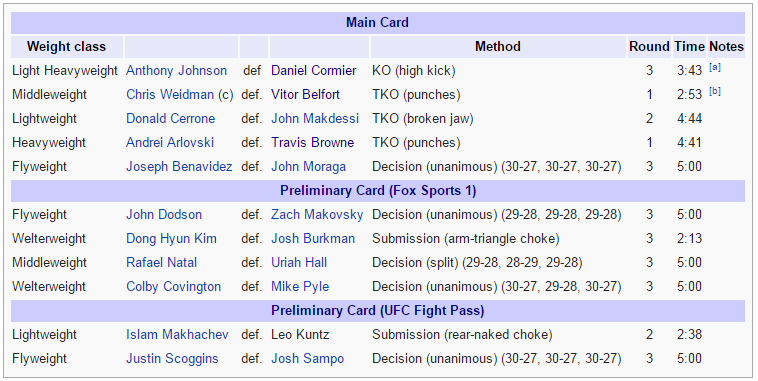Follow the Islam Makhachev link
The image size is (758, 381).
(x=177, y=335)
